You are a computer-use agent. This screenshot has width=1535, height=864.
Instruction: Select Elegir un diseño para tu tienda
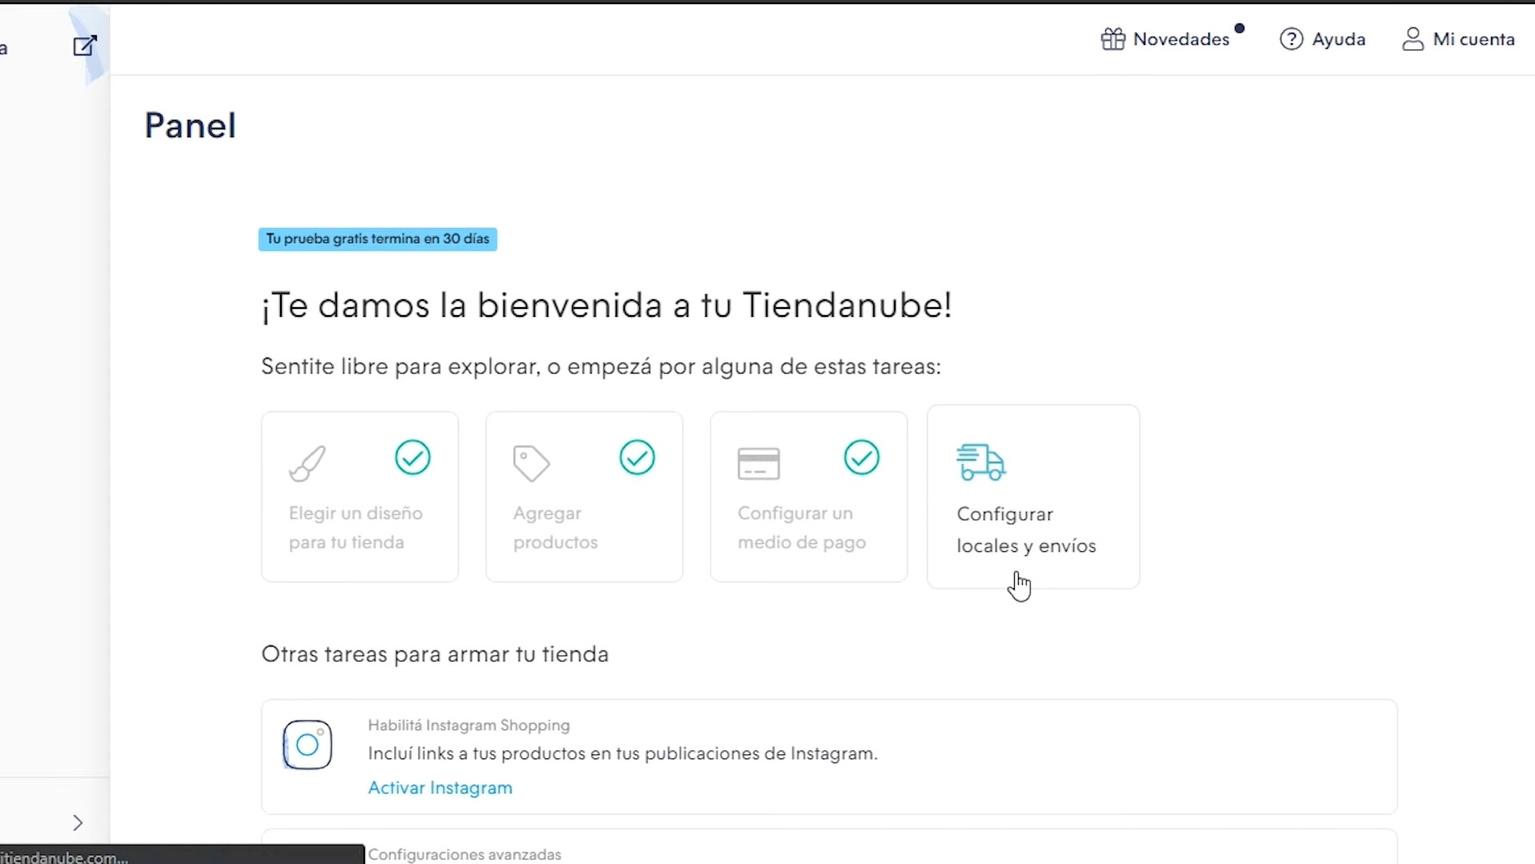[x=360, y=497]
